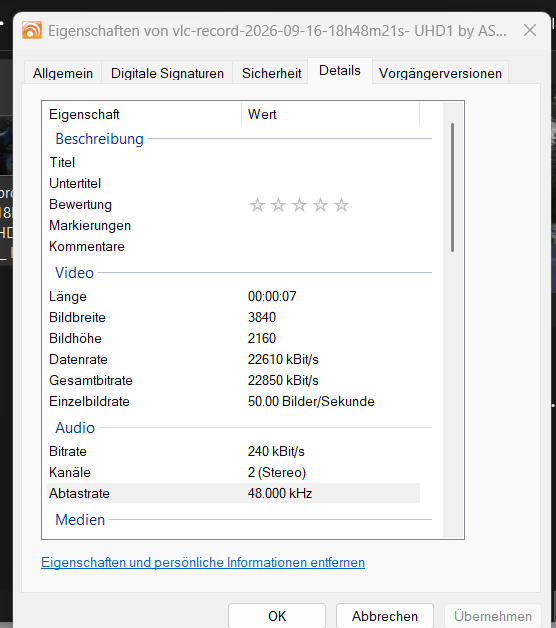
Task: Click the value 3840
Action: point(262,317)
